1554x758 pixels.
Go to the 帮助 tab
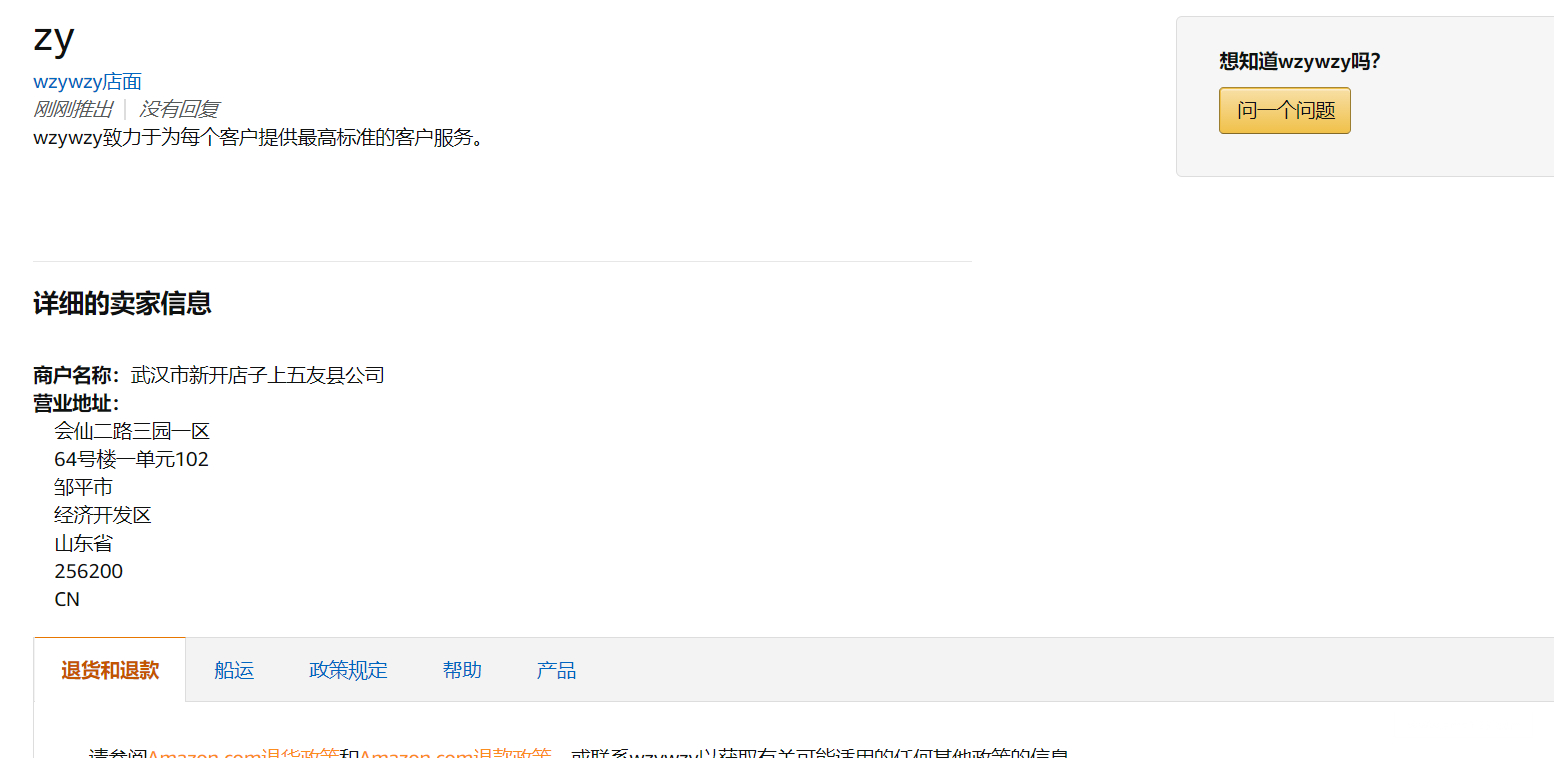pos(462,670)
